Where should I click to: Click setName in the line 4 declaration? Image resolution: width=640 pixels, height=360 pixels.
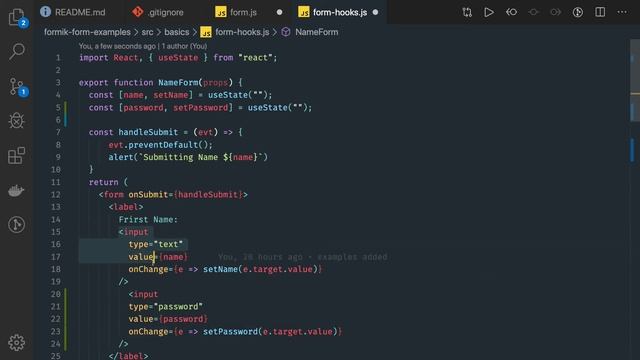[171, 95]
